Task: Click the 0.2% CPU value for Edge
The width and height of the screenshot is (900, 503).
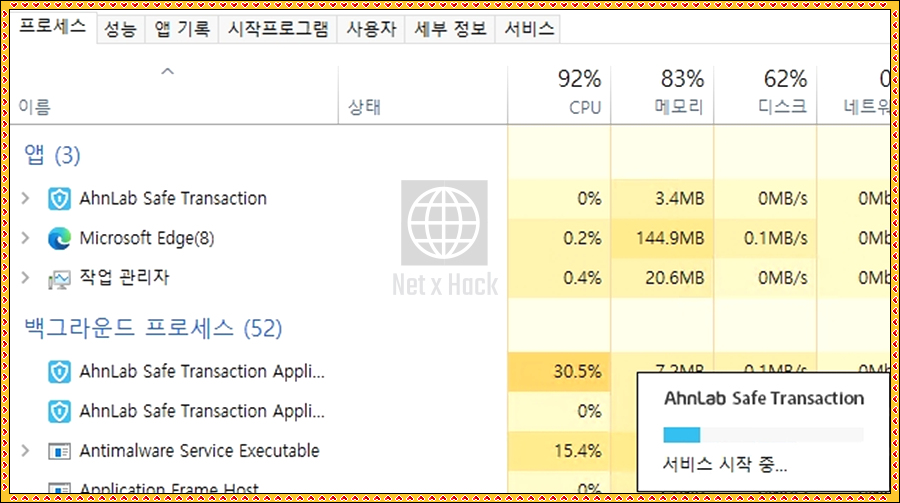Action: pyautogui.click(x=582, y=238)
